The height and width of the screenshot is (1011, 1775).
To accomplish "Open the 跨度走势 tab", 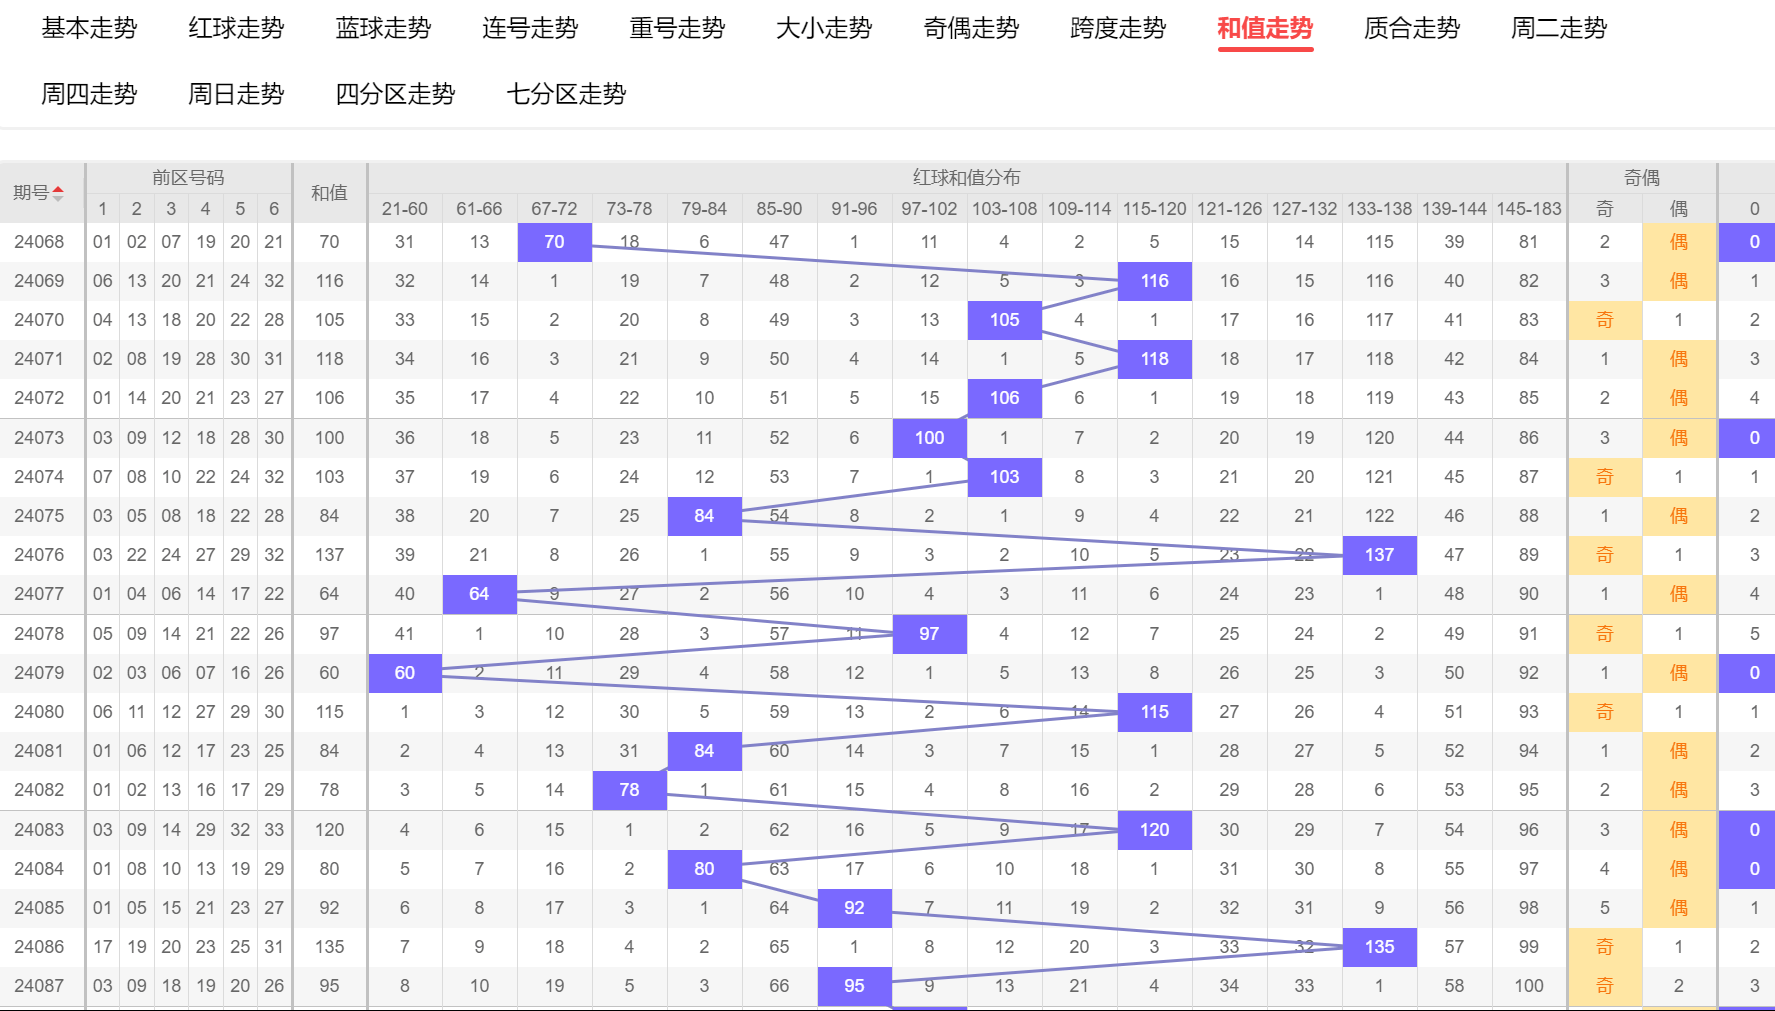I will [x=1118, y=28].
